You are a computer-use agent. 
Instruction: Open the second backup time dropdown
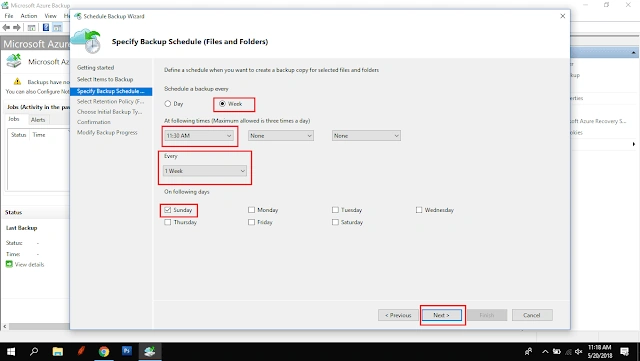(281, 136)
